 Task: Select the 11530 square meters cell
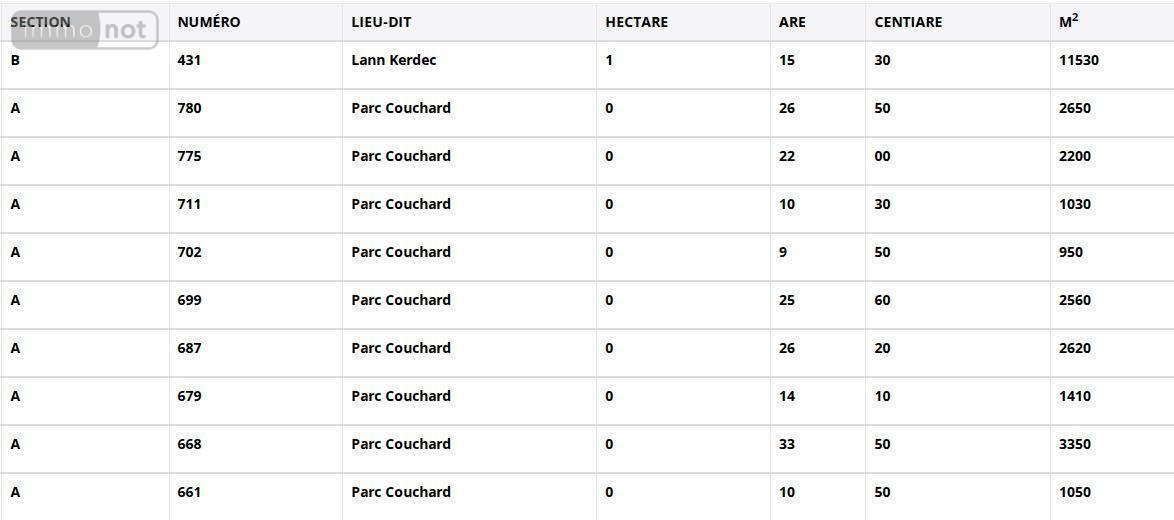[1078, 60]
